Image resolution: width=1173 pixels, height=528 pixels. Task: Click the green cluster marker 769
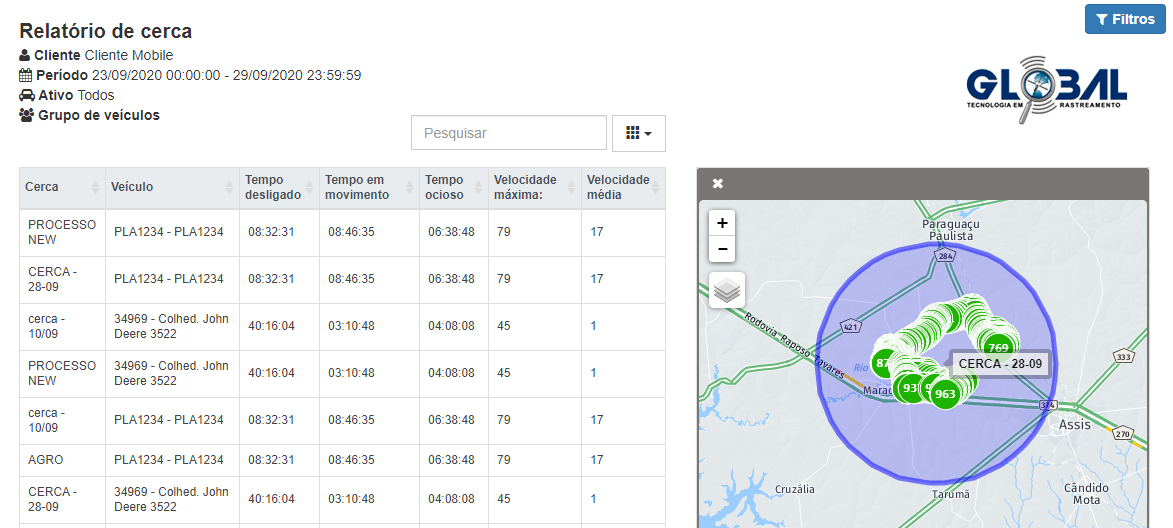point(997,347)
